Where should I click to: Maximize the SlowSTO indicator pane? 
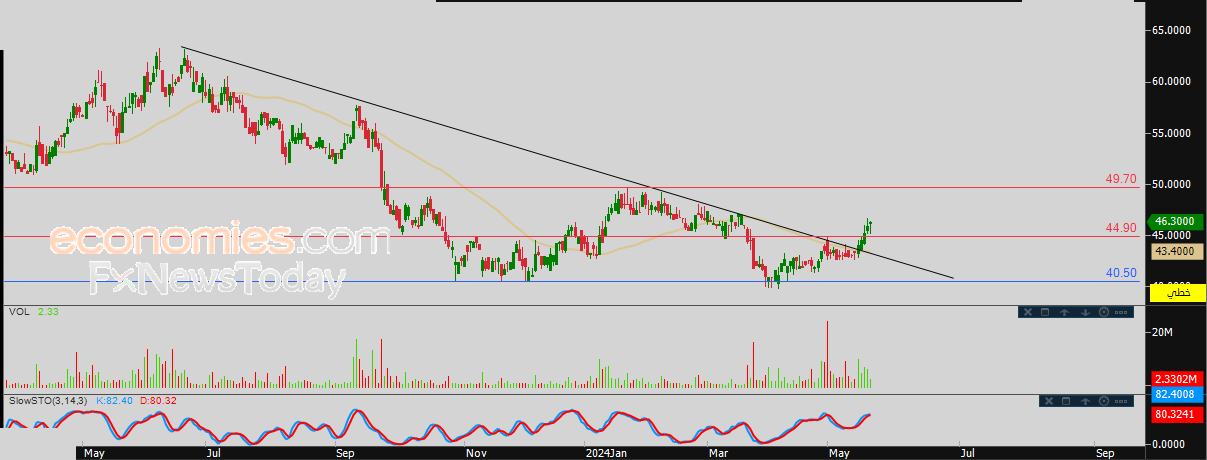1066,401
